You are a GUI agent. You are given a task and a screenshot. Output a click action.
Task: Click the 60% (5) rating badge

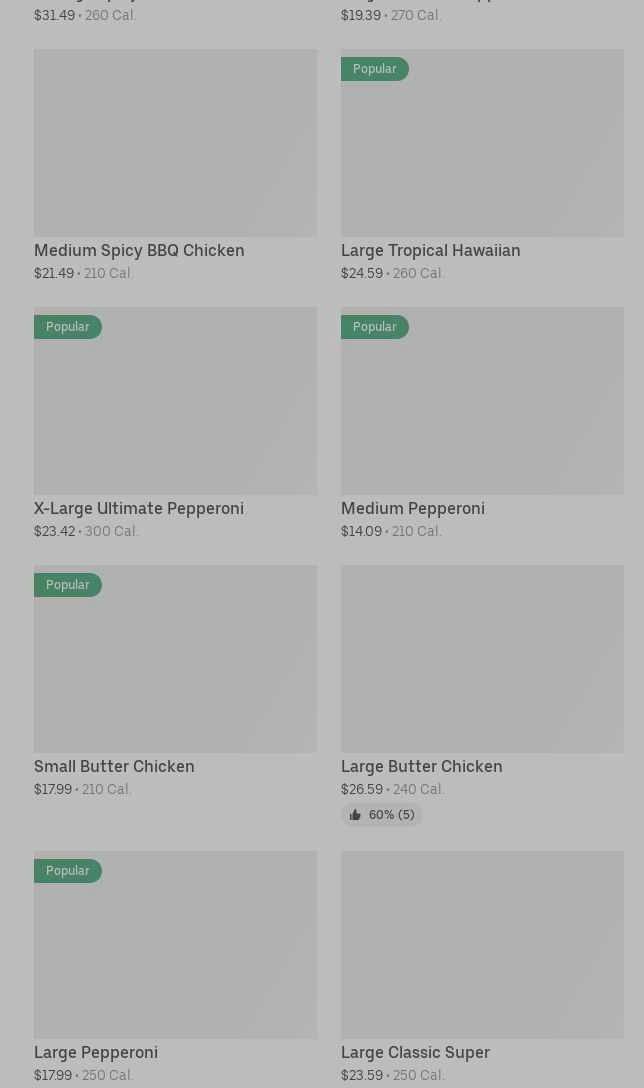(382, 815)
